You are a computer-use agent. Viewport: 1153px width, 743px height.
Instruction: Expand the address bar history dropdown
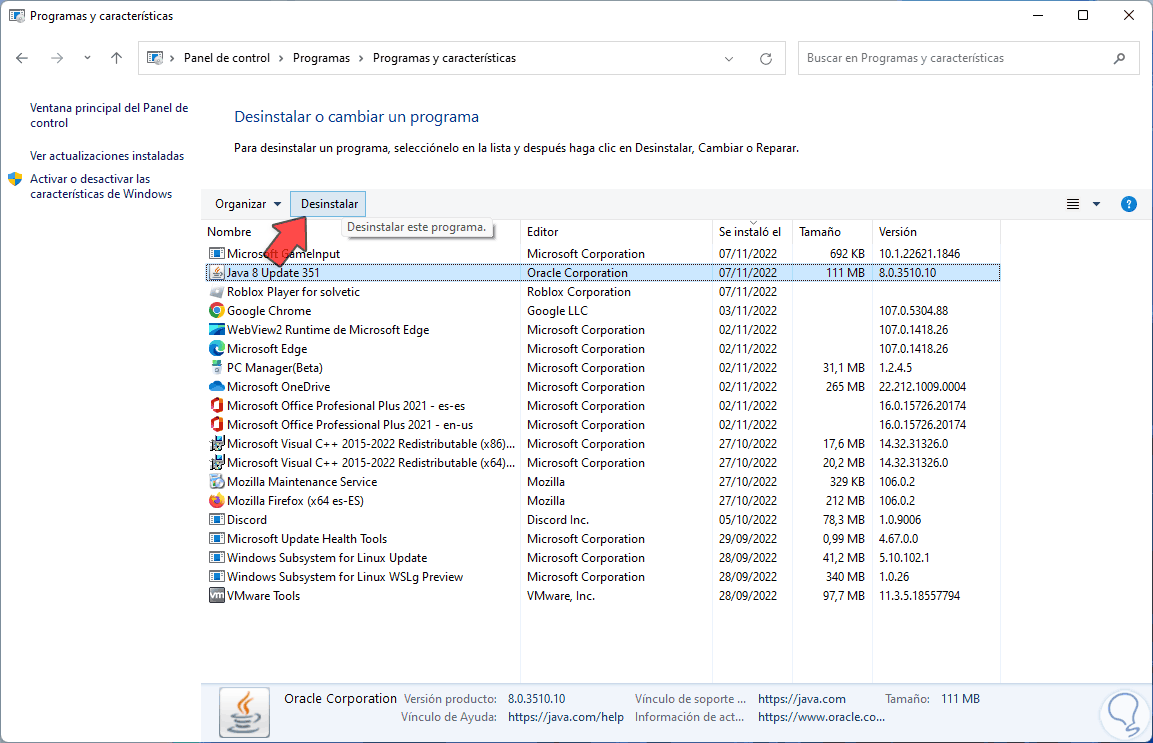click(729, 58)
